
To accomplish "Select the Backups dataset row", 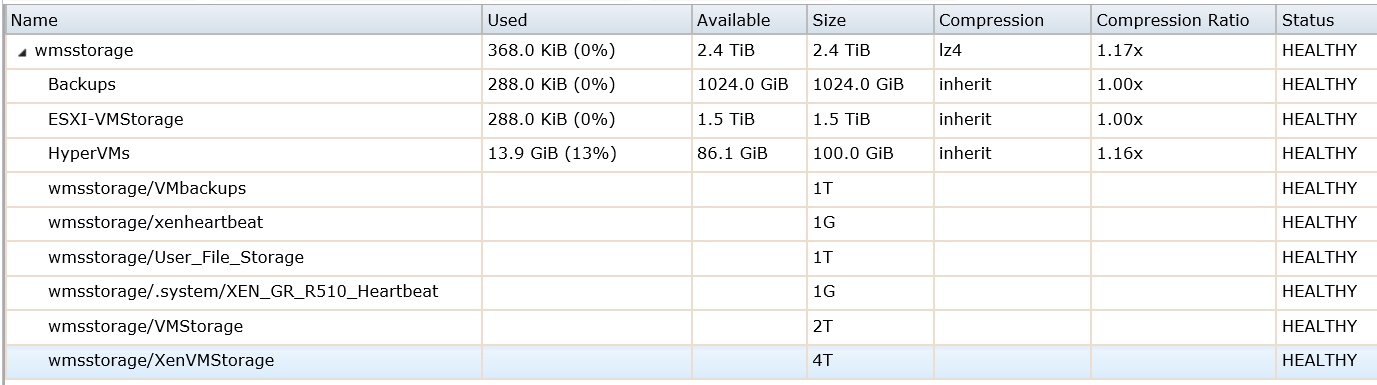I will click(x=690, y=85).
